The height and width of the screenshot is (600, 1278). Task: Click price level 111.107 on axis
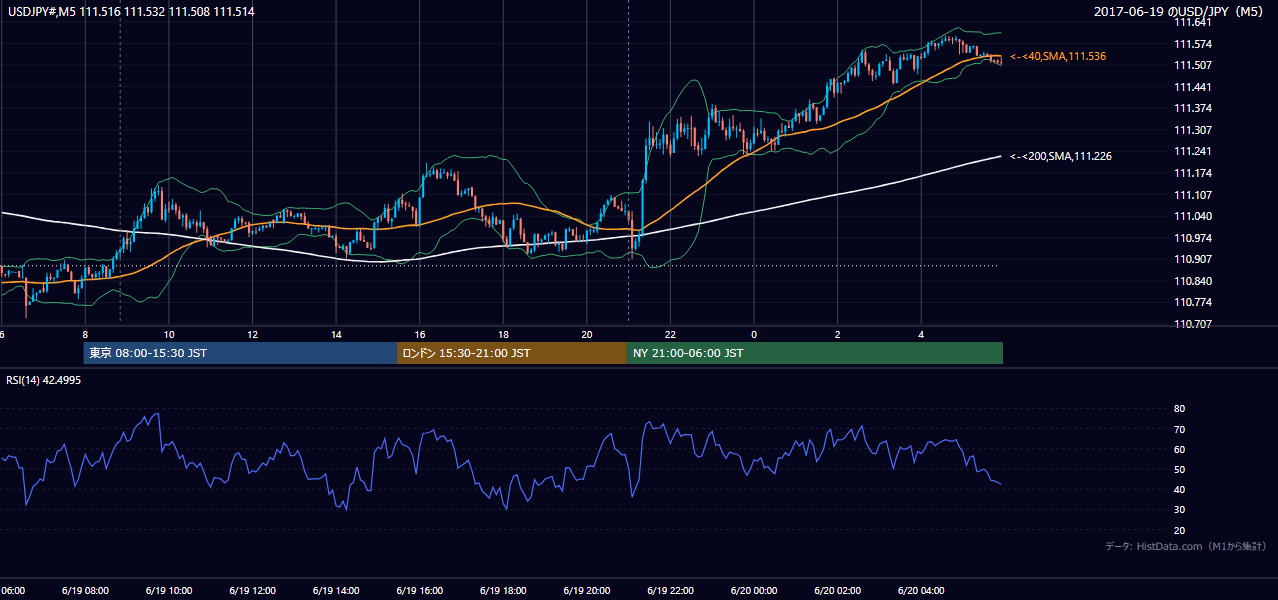coord(1193,195)
